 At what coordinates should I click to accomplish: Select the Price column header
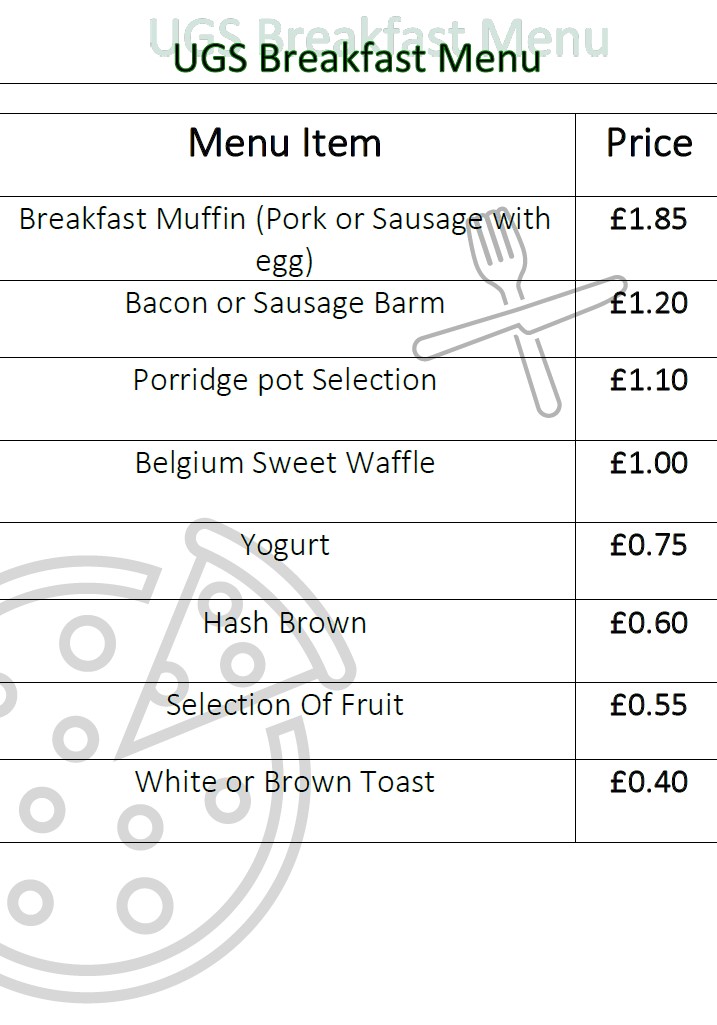(x=649, y=143)
